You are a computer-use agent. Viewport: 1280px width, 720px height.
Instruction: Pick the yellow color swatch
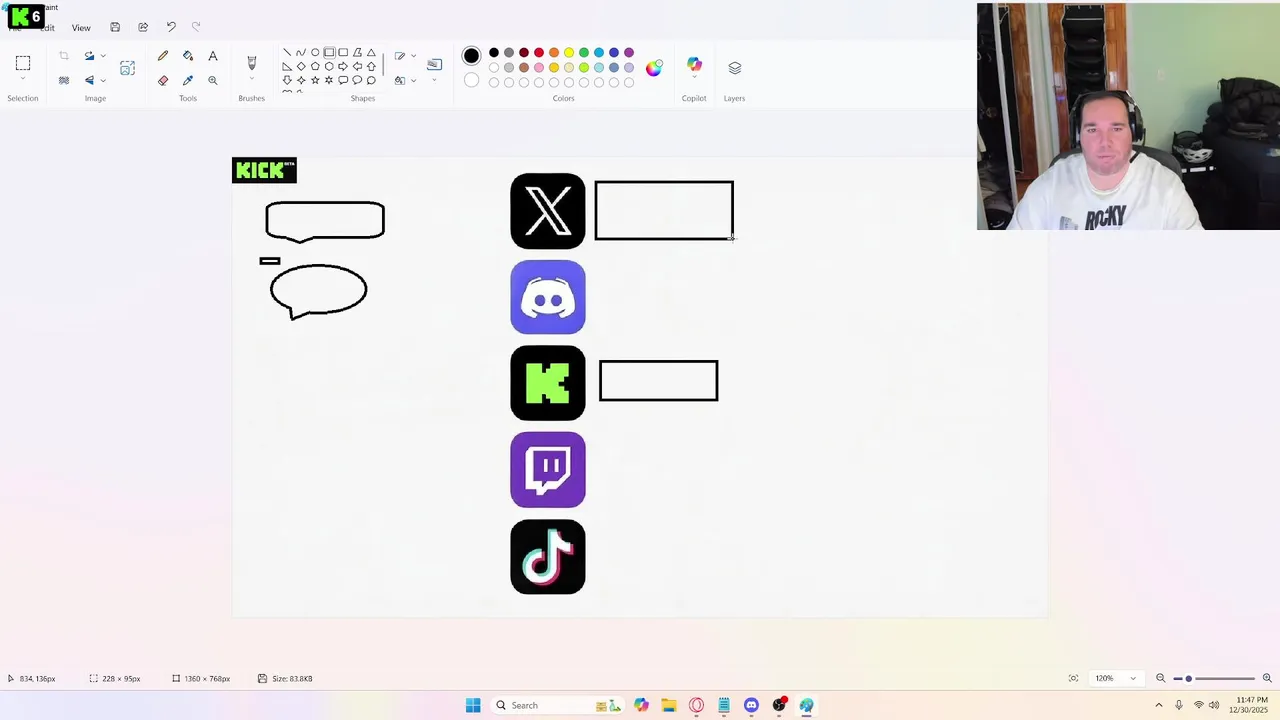pyautogui.click(x=569, y=52)
